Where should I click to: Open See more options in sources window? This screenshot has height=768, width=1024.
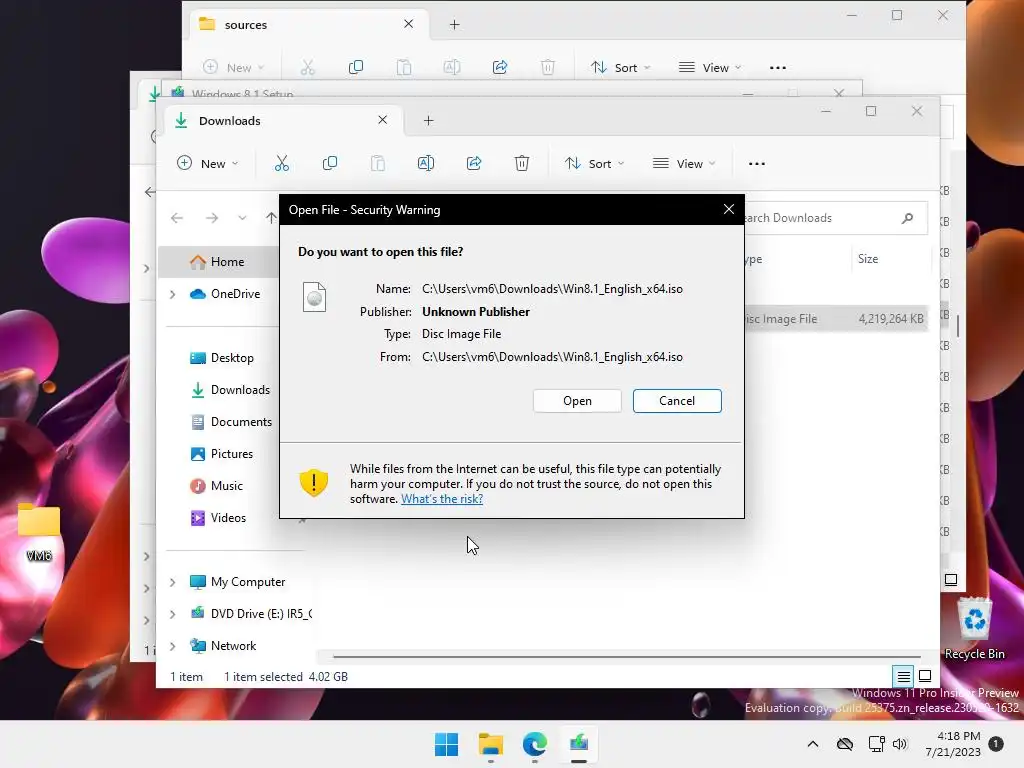tap(778, 67)
